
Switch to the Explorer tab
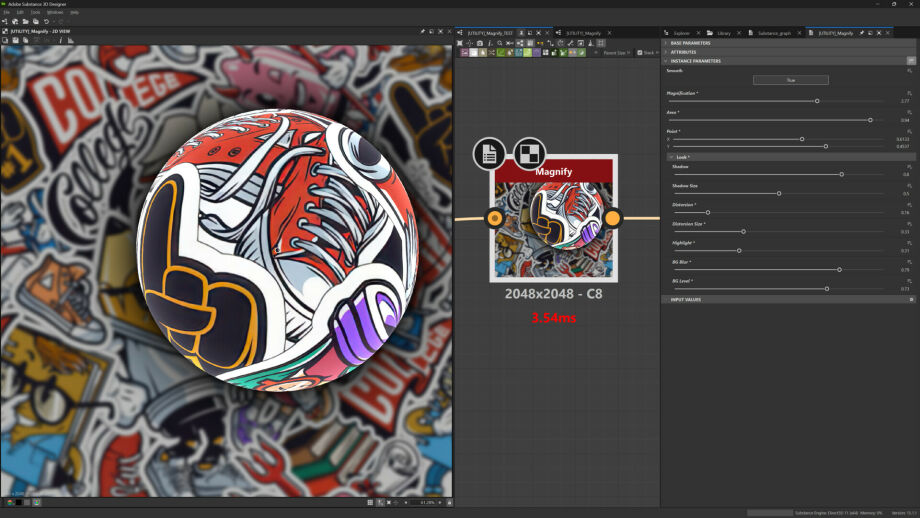tap(682, 33)
